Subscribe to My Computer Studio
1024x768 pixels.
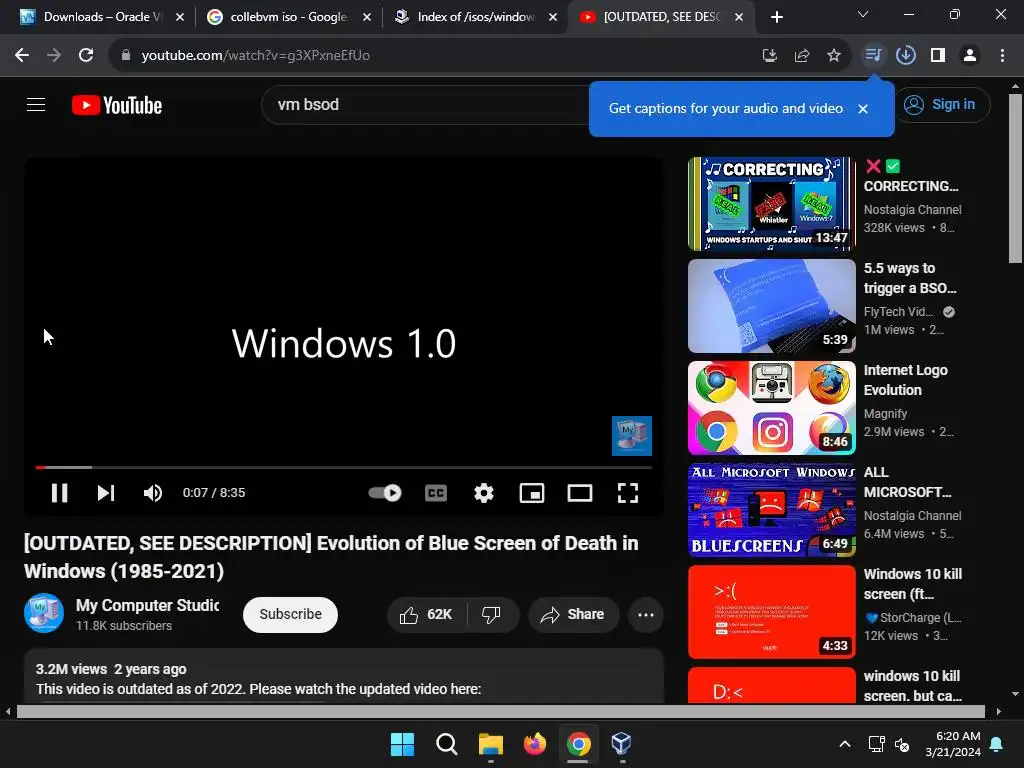[291, 615]
